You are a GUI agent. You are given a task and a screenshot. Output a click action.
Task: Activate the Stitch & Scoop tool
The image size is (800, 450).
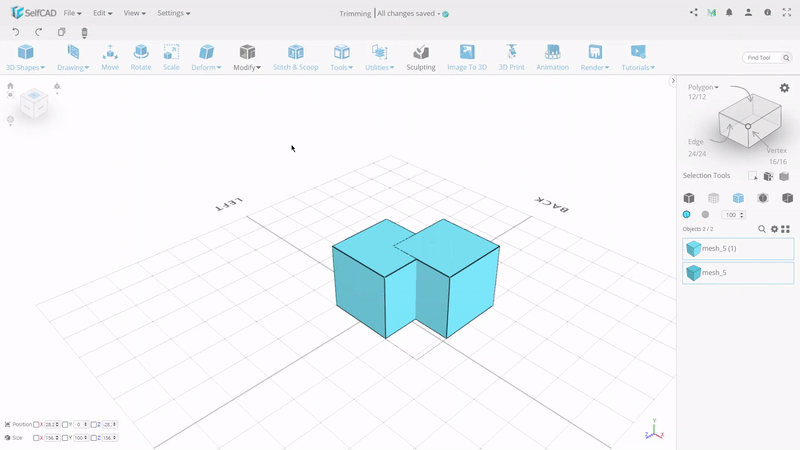(x=295, y=57)
